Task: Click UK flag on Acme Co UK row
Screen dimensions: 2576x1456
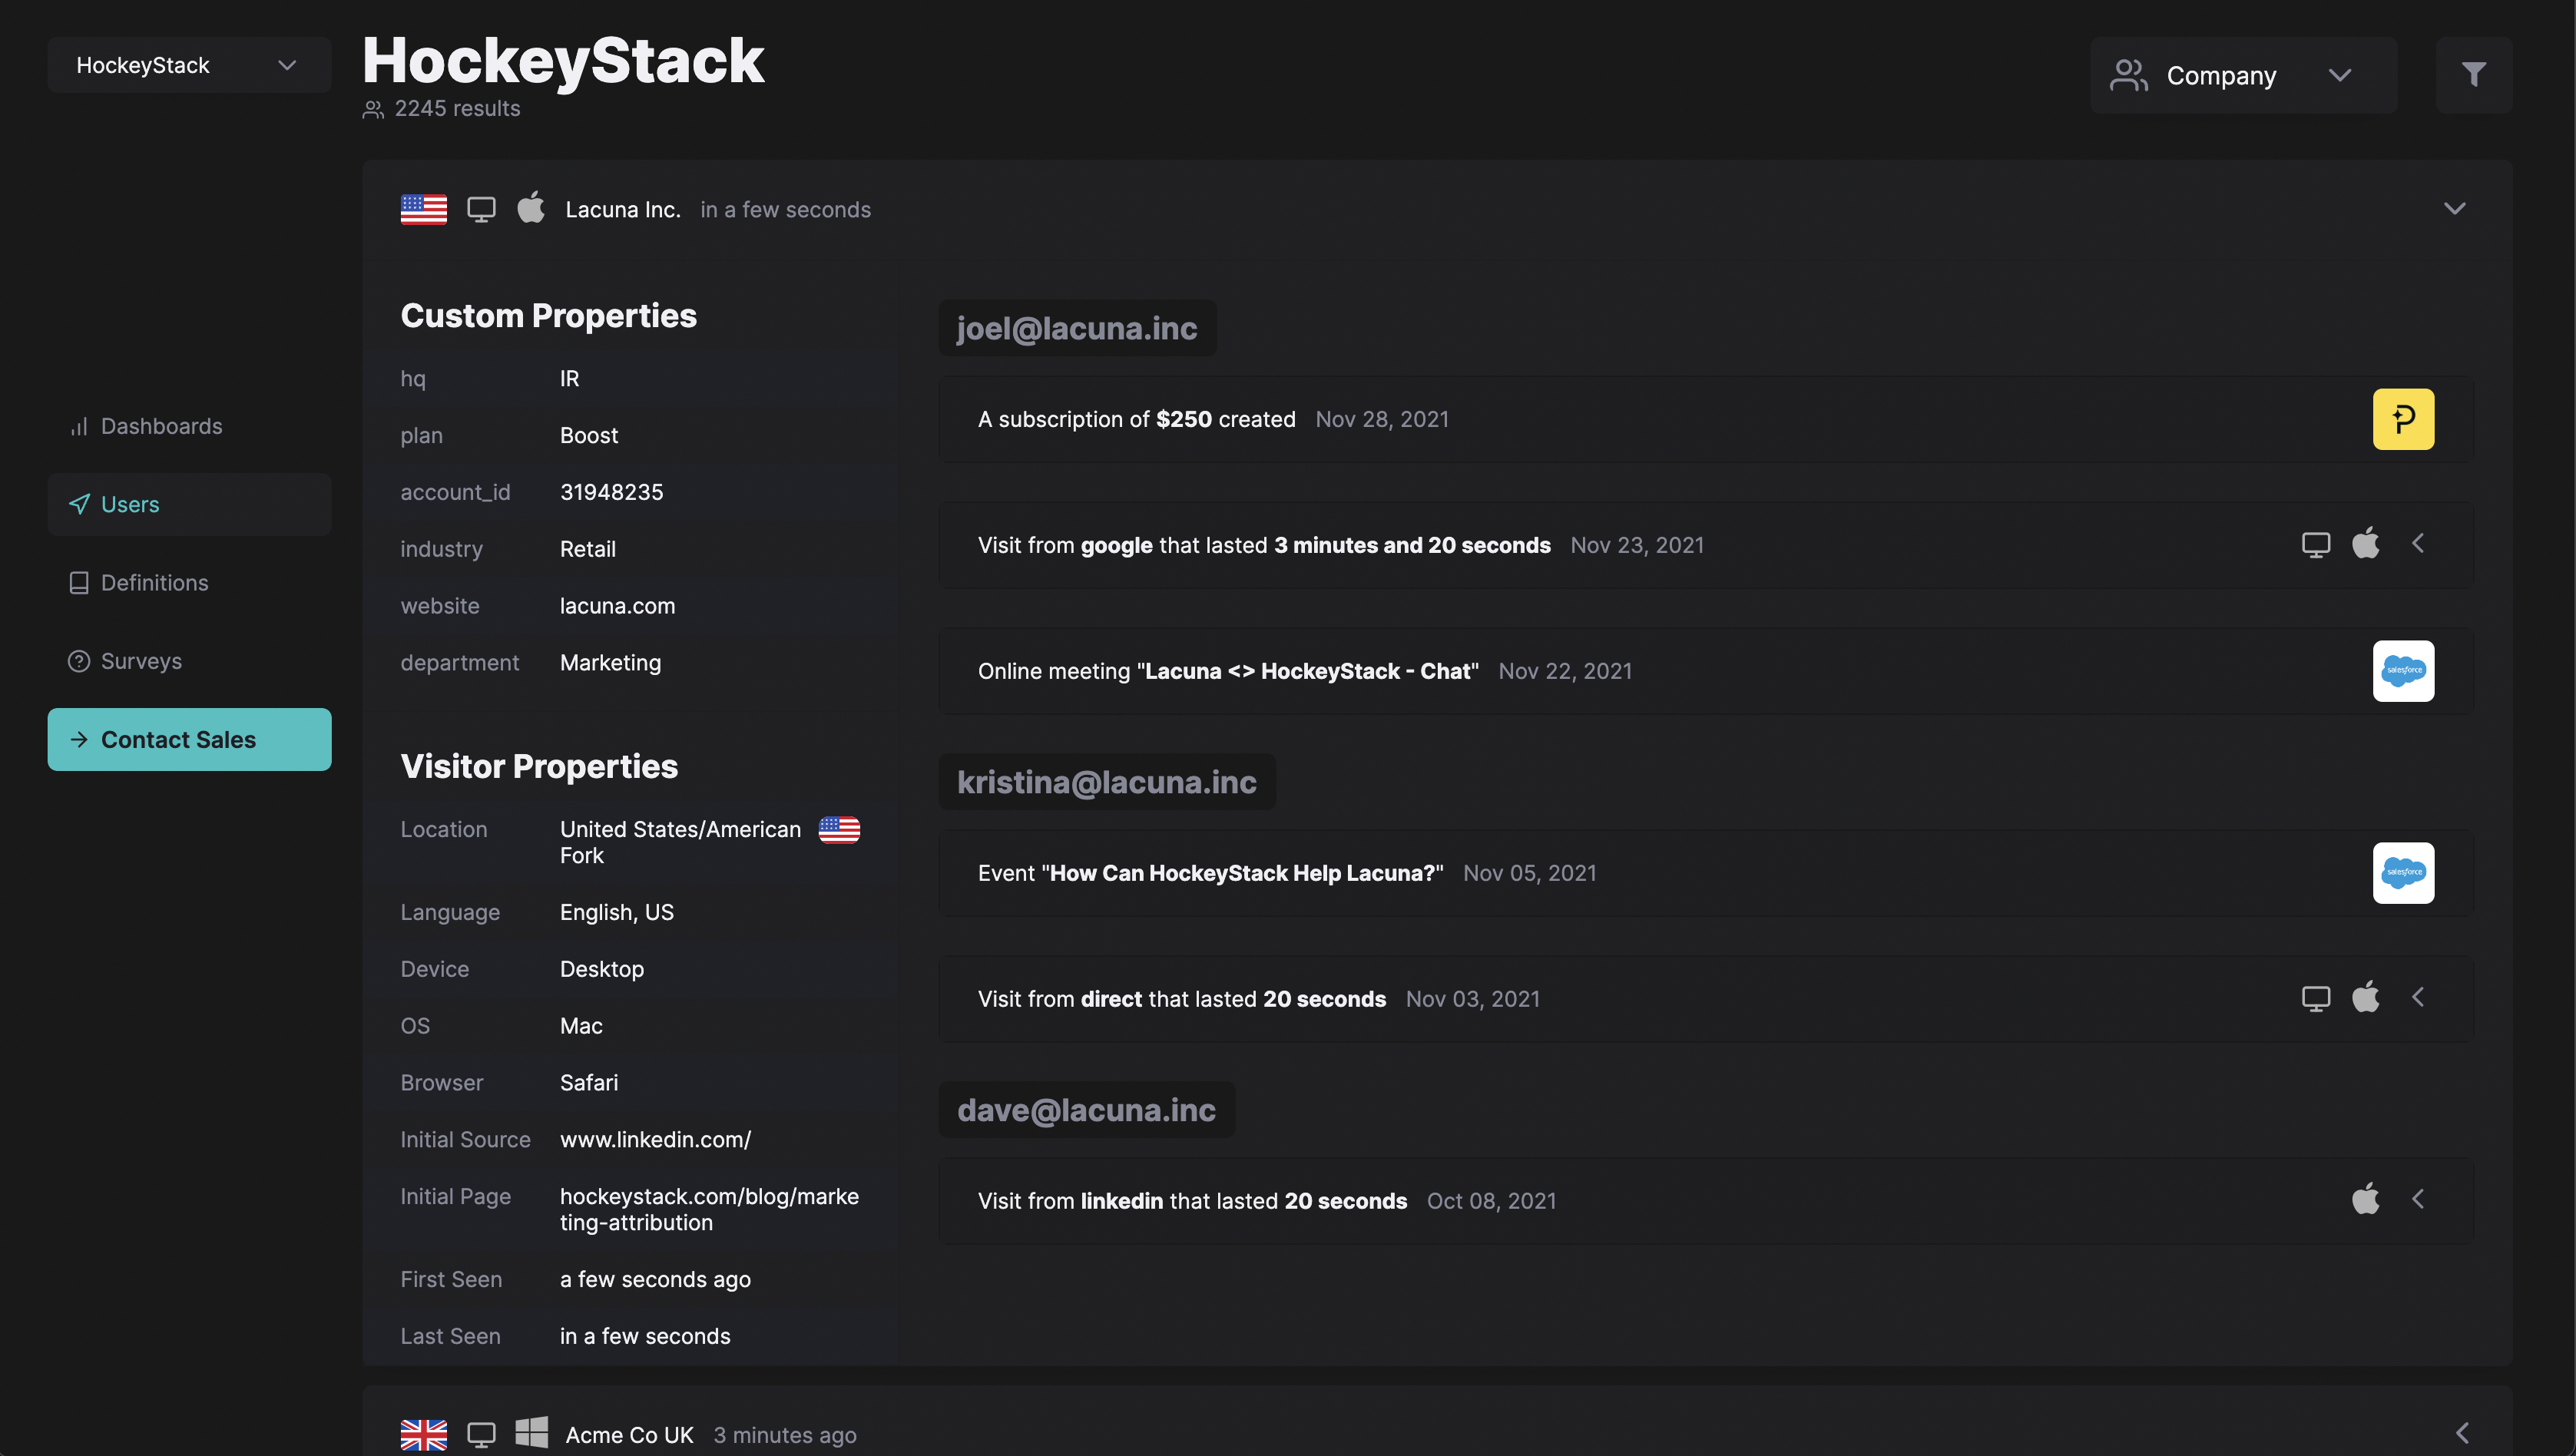Action: (424, 1435)
